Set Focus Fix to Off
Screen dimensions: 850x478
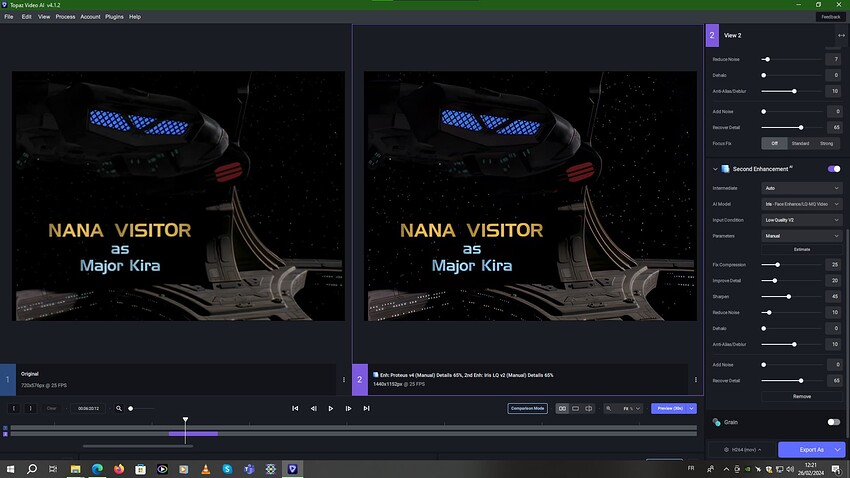point(774,143)
